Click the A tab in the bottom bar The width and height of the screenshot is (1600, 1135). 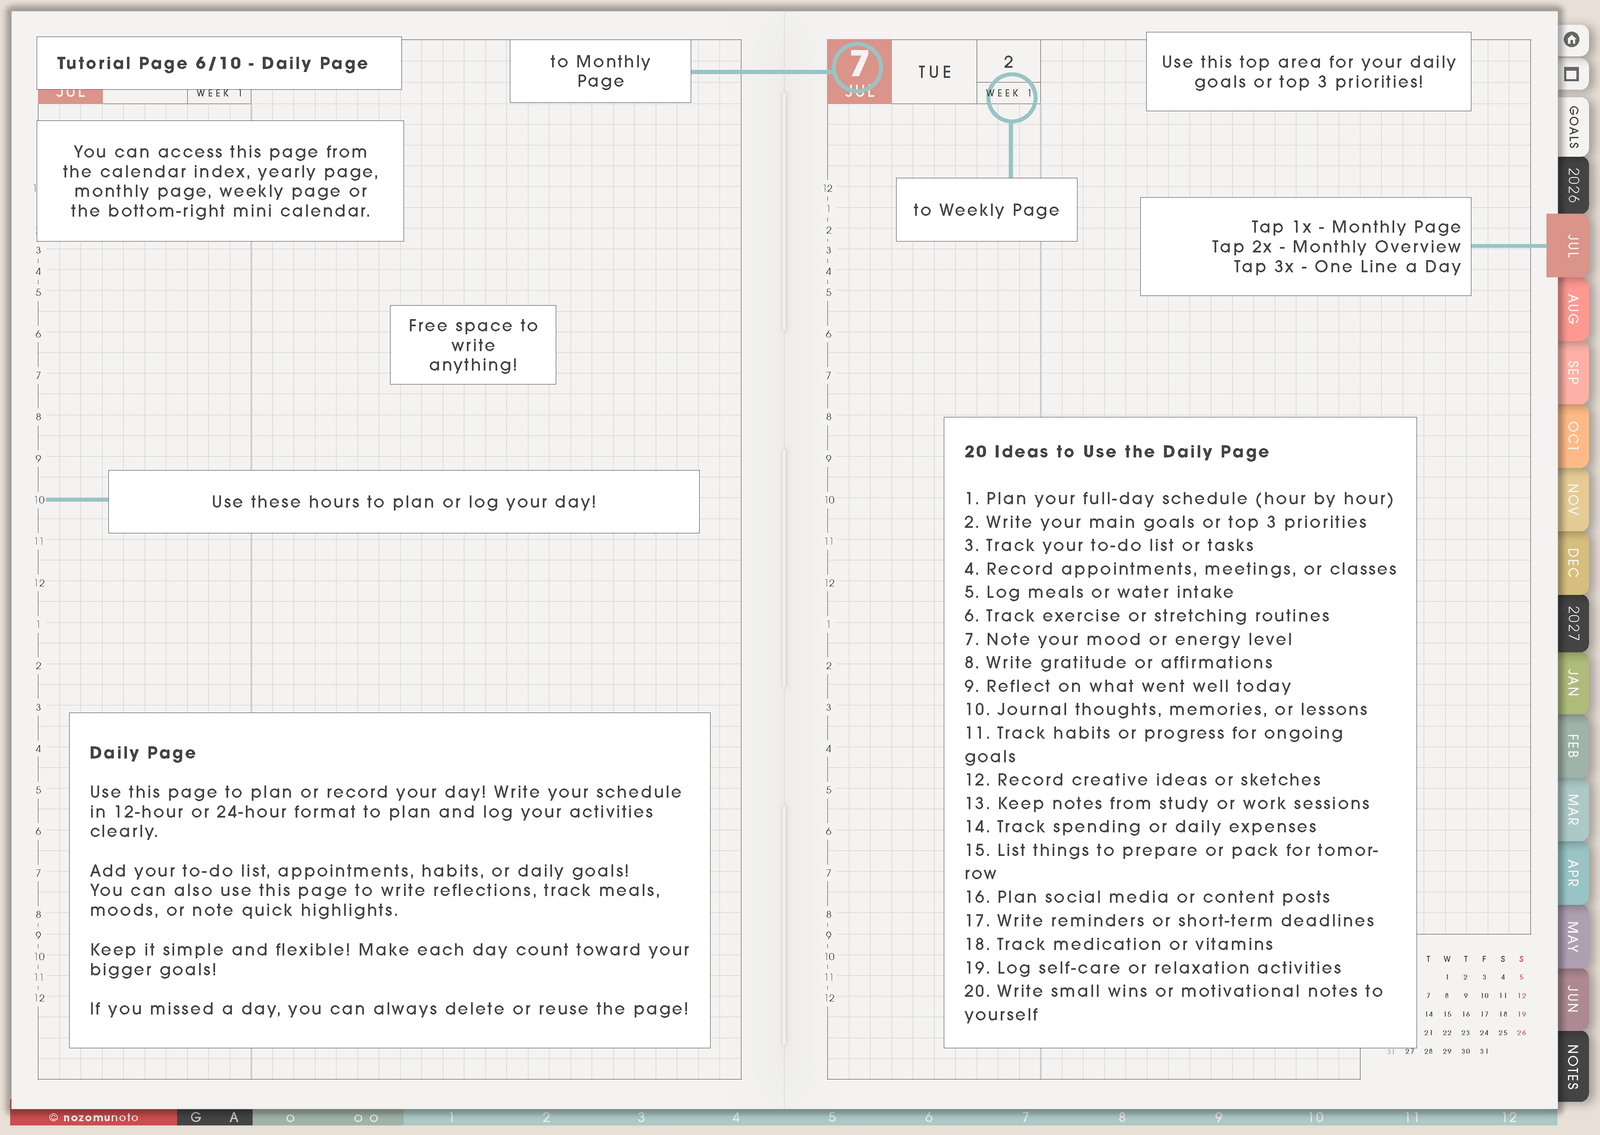pyautogui.click(x=234, y=1117)
